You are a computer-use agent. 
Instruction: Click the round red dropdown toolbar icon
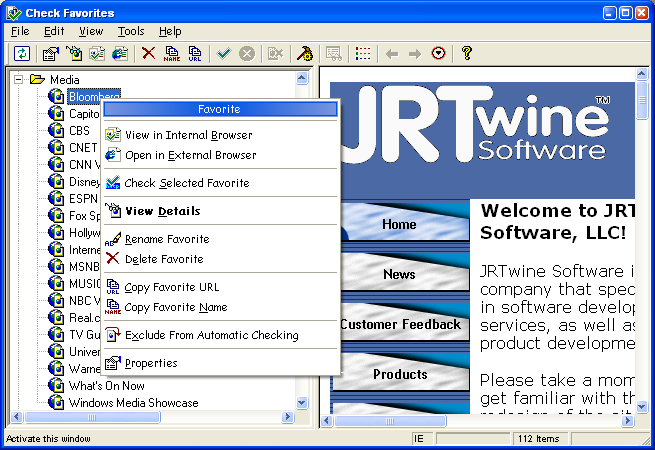438,53
